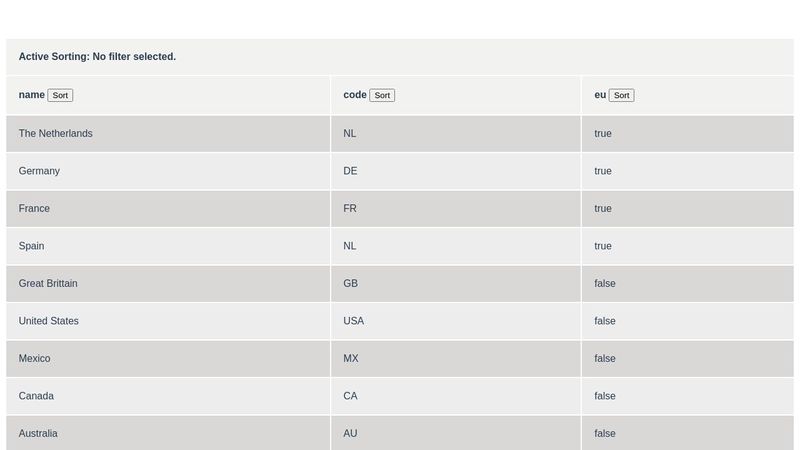Click the AU country code cell
The image size is (800, 450).
pyautogui.click(x=350, y=434)
